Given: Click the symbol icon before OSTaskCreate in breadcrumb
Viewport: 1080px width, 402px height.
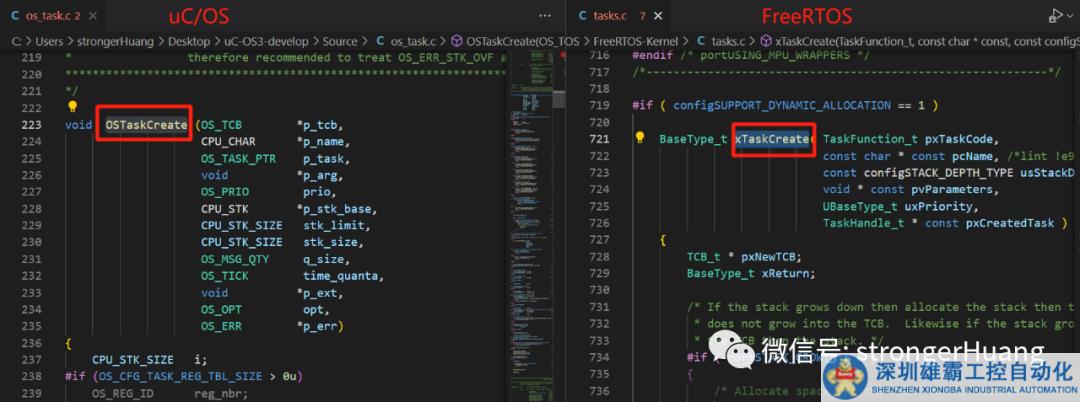Looking at the screenshot, I should 457,41.
